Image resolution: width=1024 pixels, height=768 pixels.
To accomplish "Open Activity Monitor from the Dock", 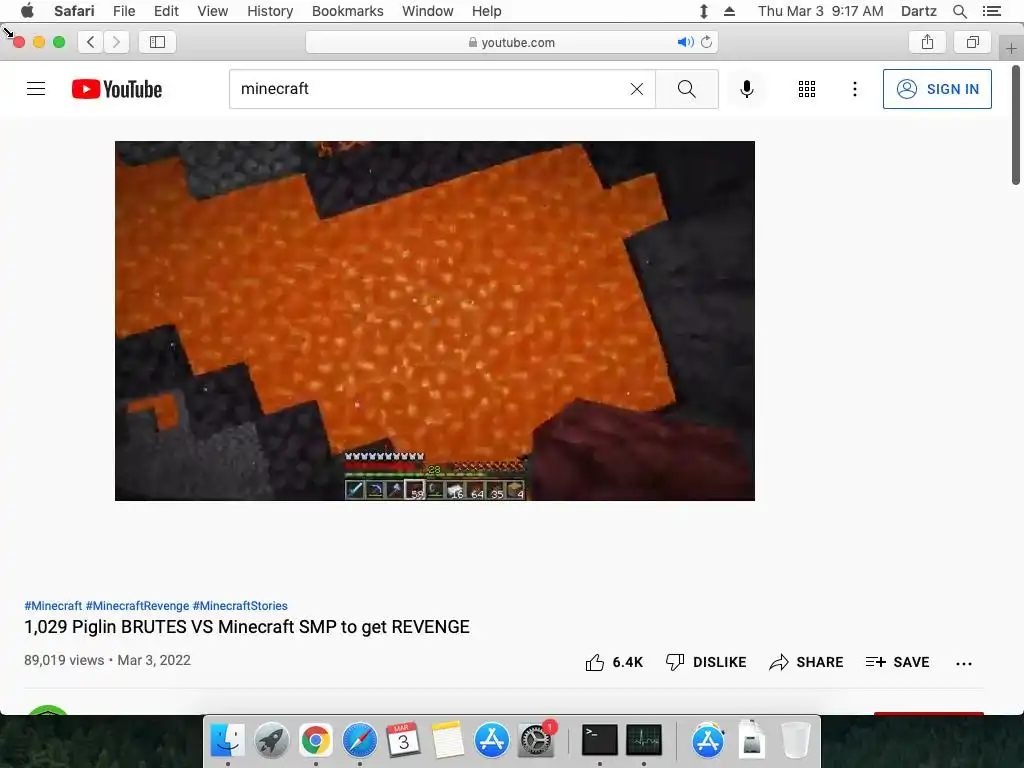I will pos(644,740).
